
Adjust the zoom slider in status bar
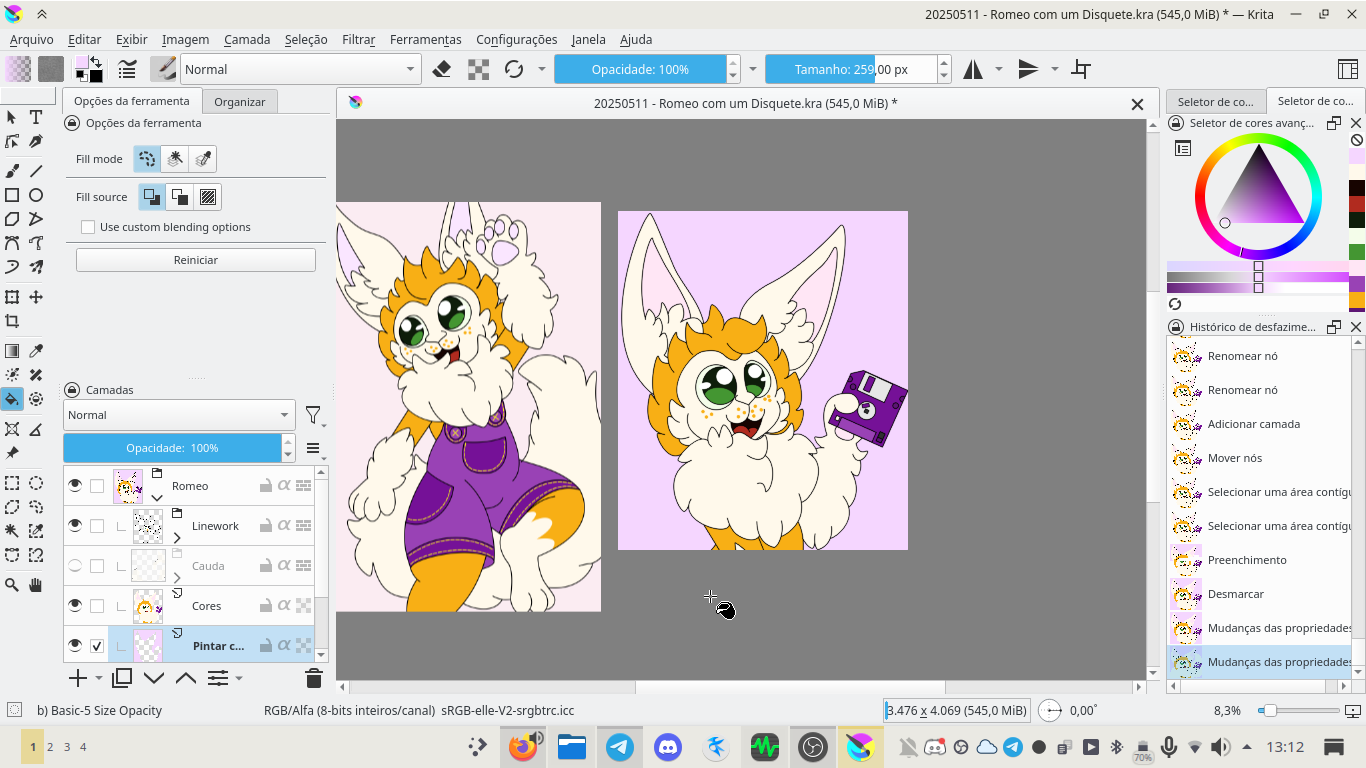tap(1269, 710)
